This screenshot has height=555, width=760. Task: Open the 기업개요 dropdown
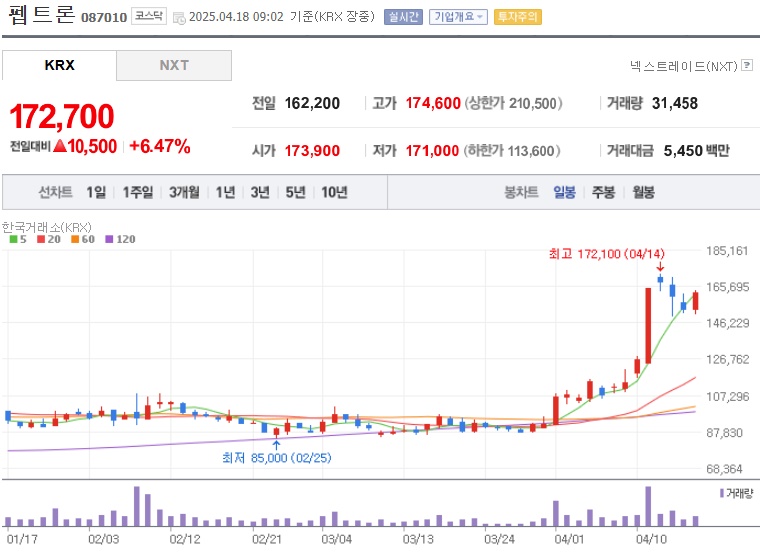pyautogui.click(x=458, y=17)
